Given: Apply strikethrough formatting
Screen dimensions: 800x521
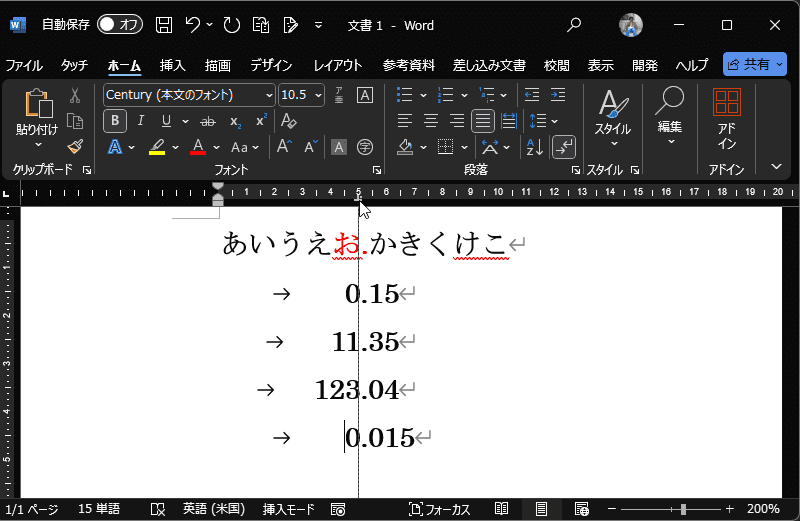Looking at the screenshot, I should [x=208, y=121].
